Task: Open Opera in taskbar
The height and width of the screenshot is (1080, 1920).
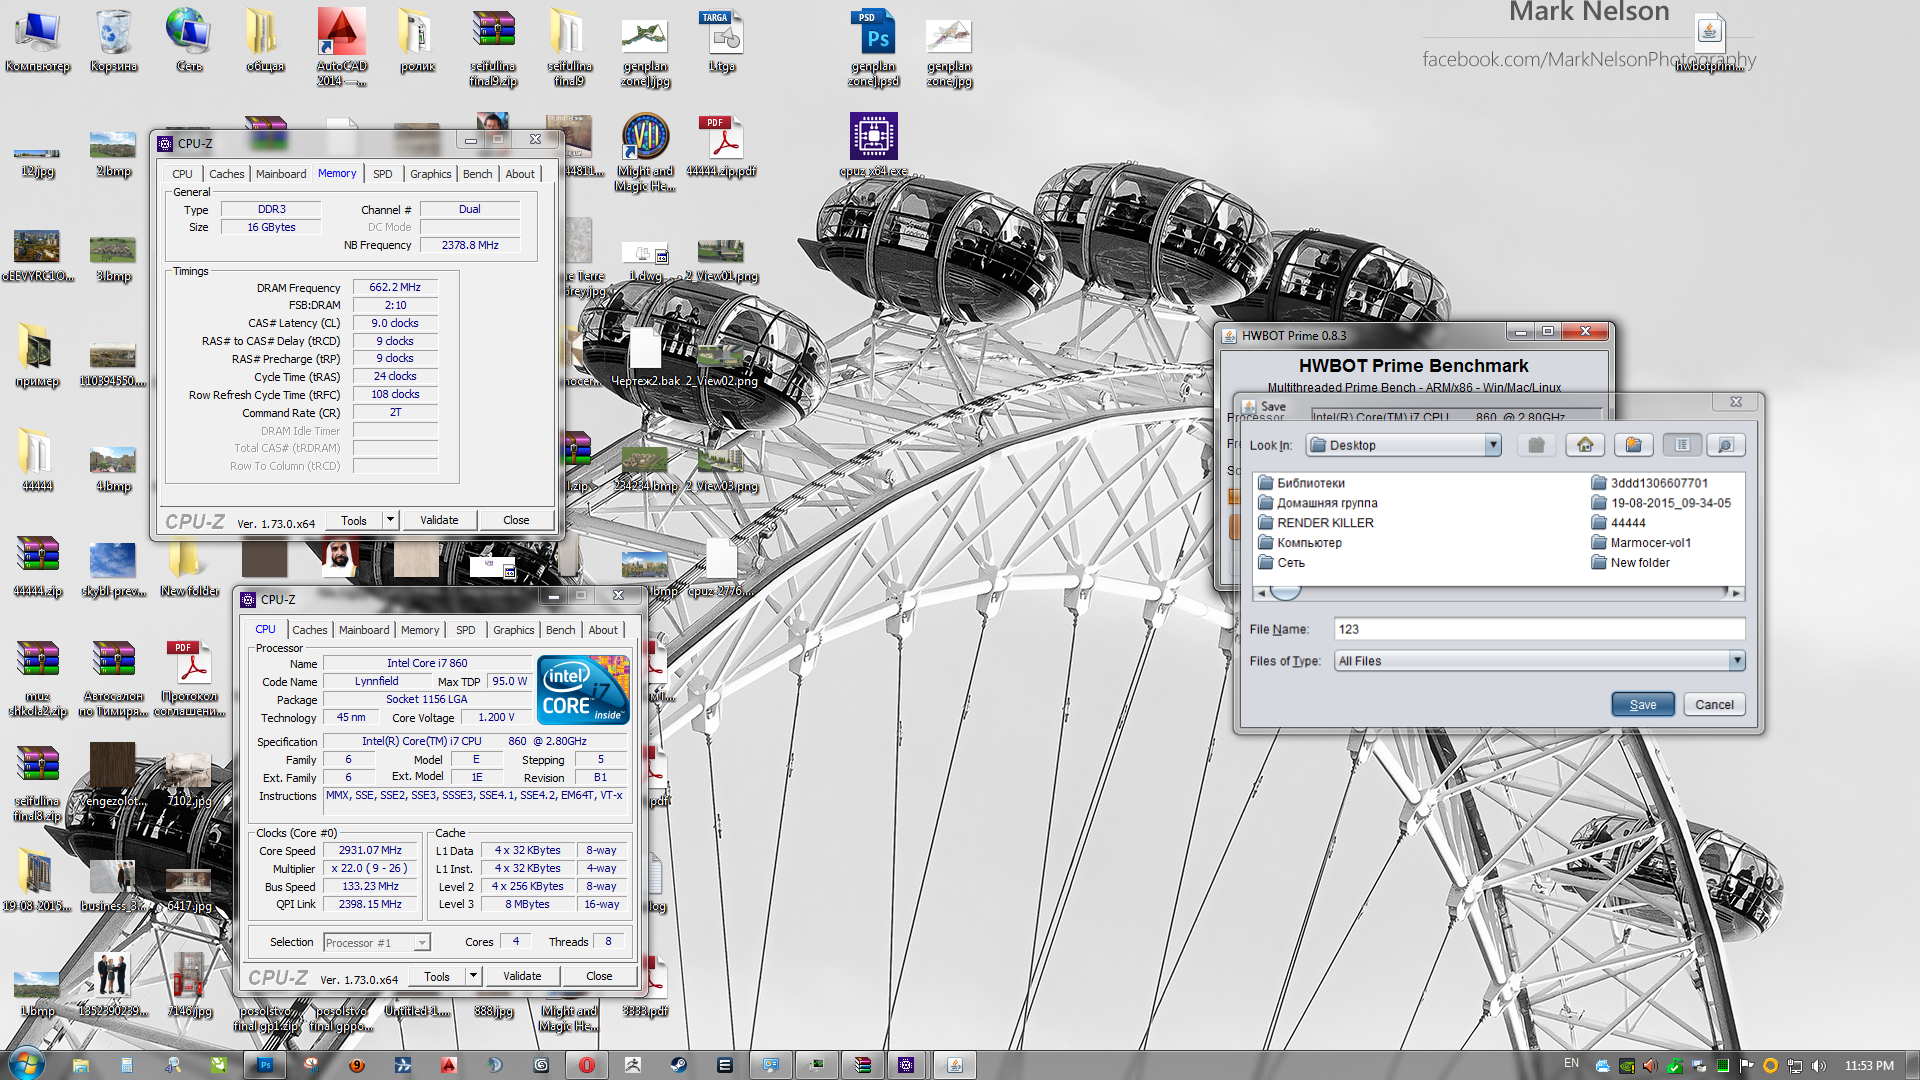Action: click(x=587, y=1065)
